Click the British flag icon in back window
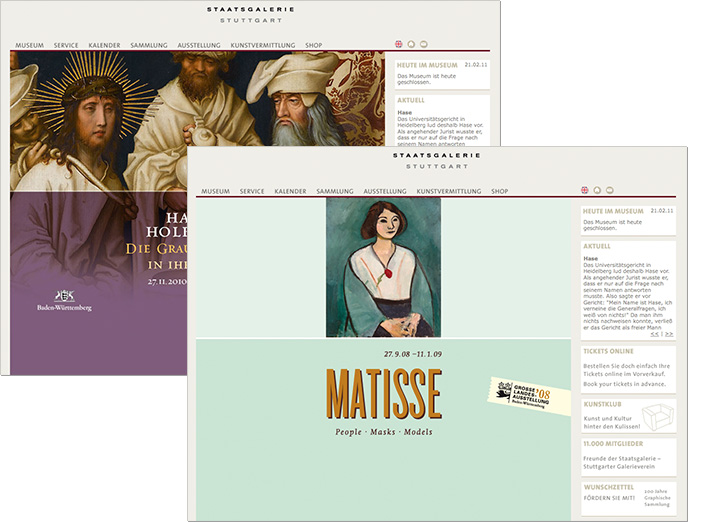 399,44
